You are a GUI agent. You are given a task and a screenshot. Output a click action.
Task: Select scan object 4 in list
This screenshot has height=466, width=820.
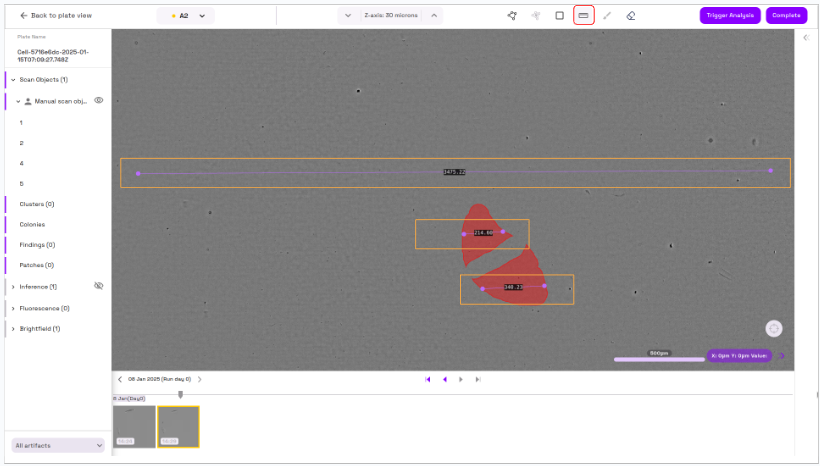coord(22,163)
